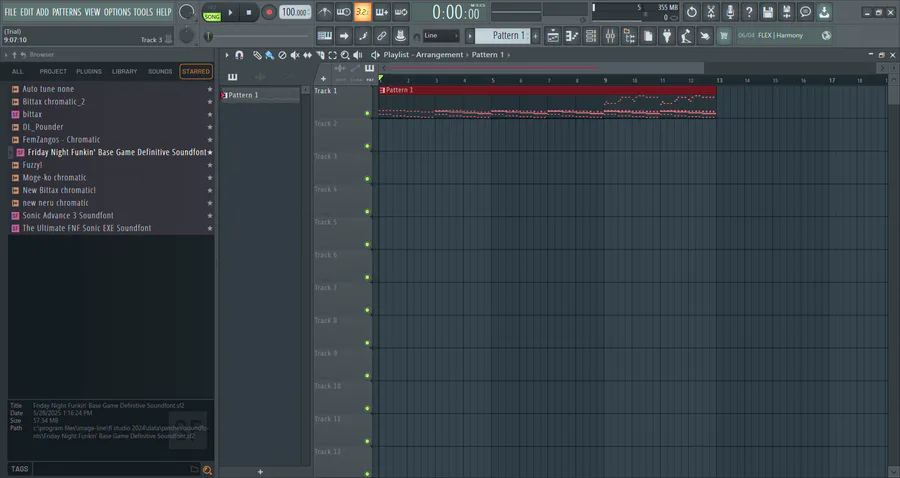Toggle the Track 5 mute LED

pos(367,244)
